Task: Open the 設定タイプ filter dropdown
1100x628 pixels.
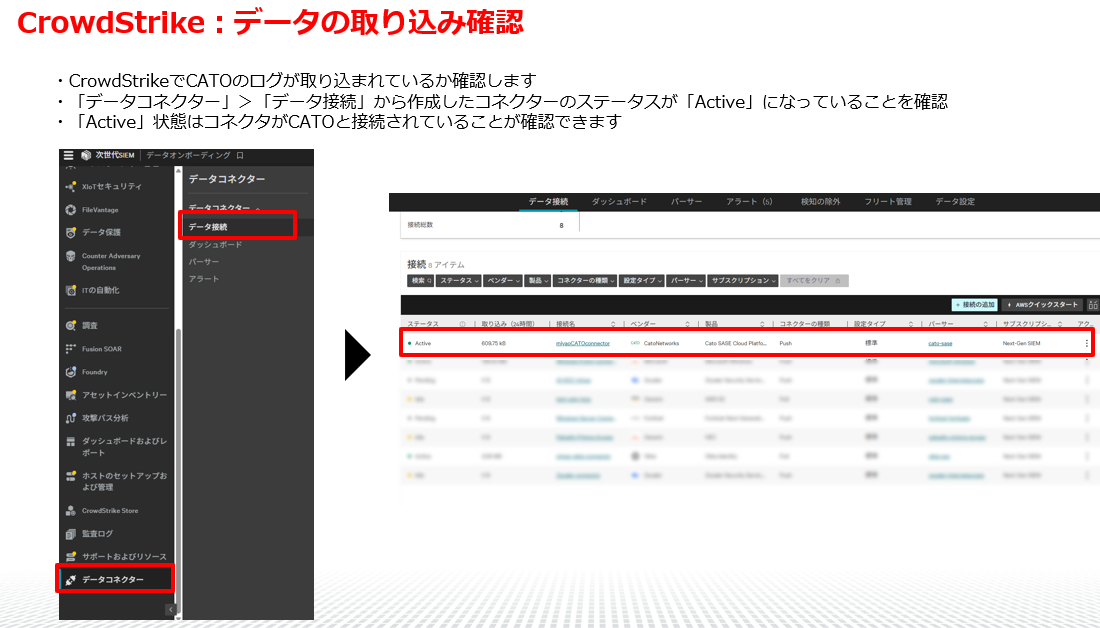Action: click(642, 281)
